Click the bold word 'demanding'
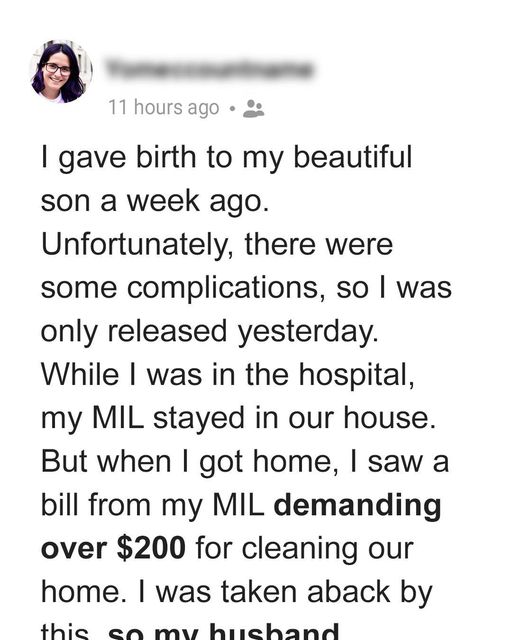Viewport: 512px width, 640px height. click(358, 506)
